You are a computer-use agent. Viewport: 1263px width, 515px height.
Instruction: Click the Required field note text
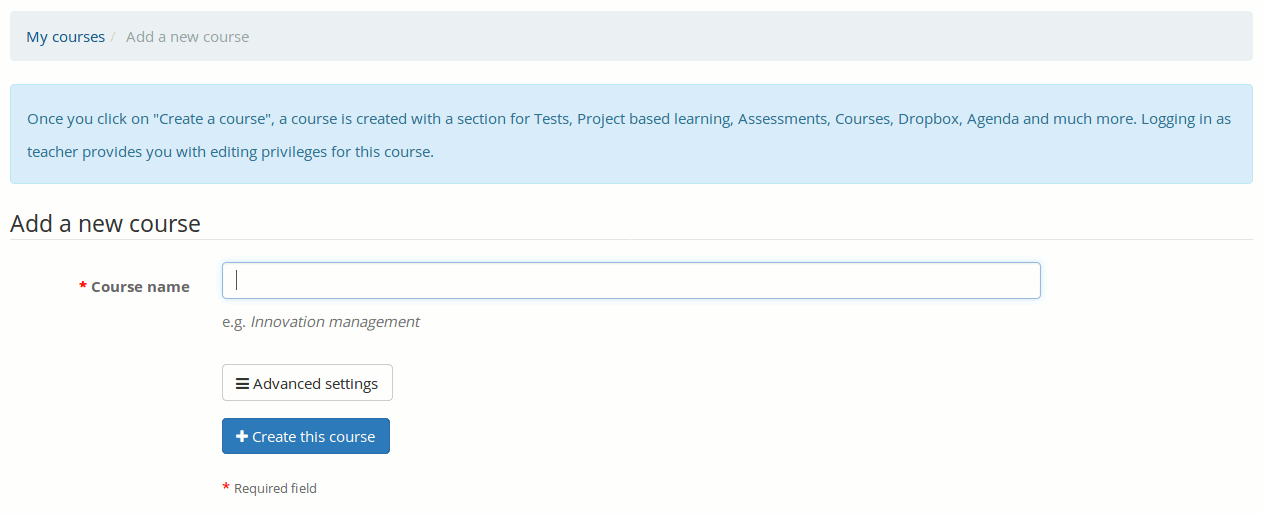click(x=275, y=489)
